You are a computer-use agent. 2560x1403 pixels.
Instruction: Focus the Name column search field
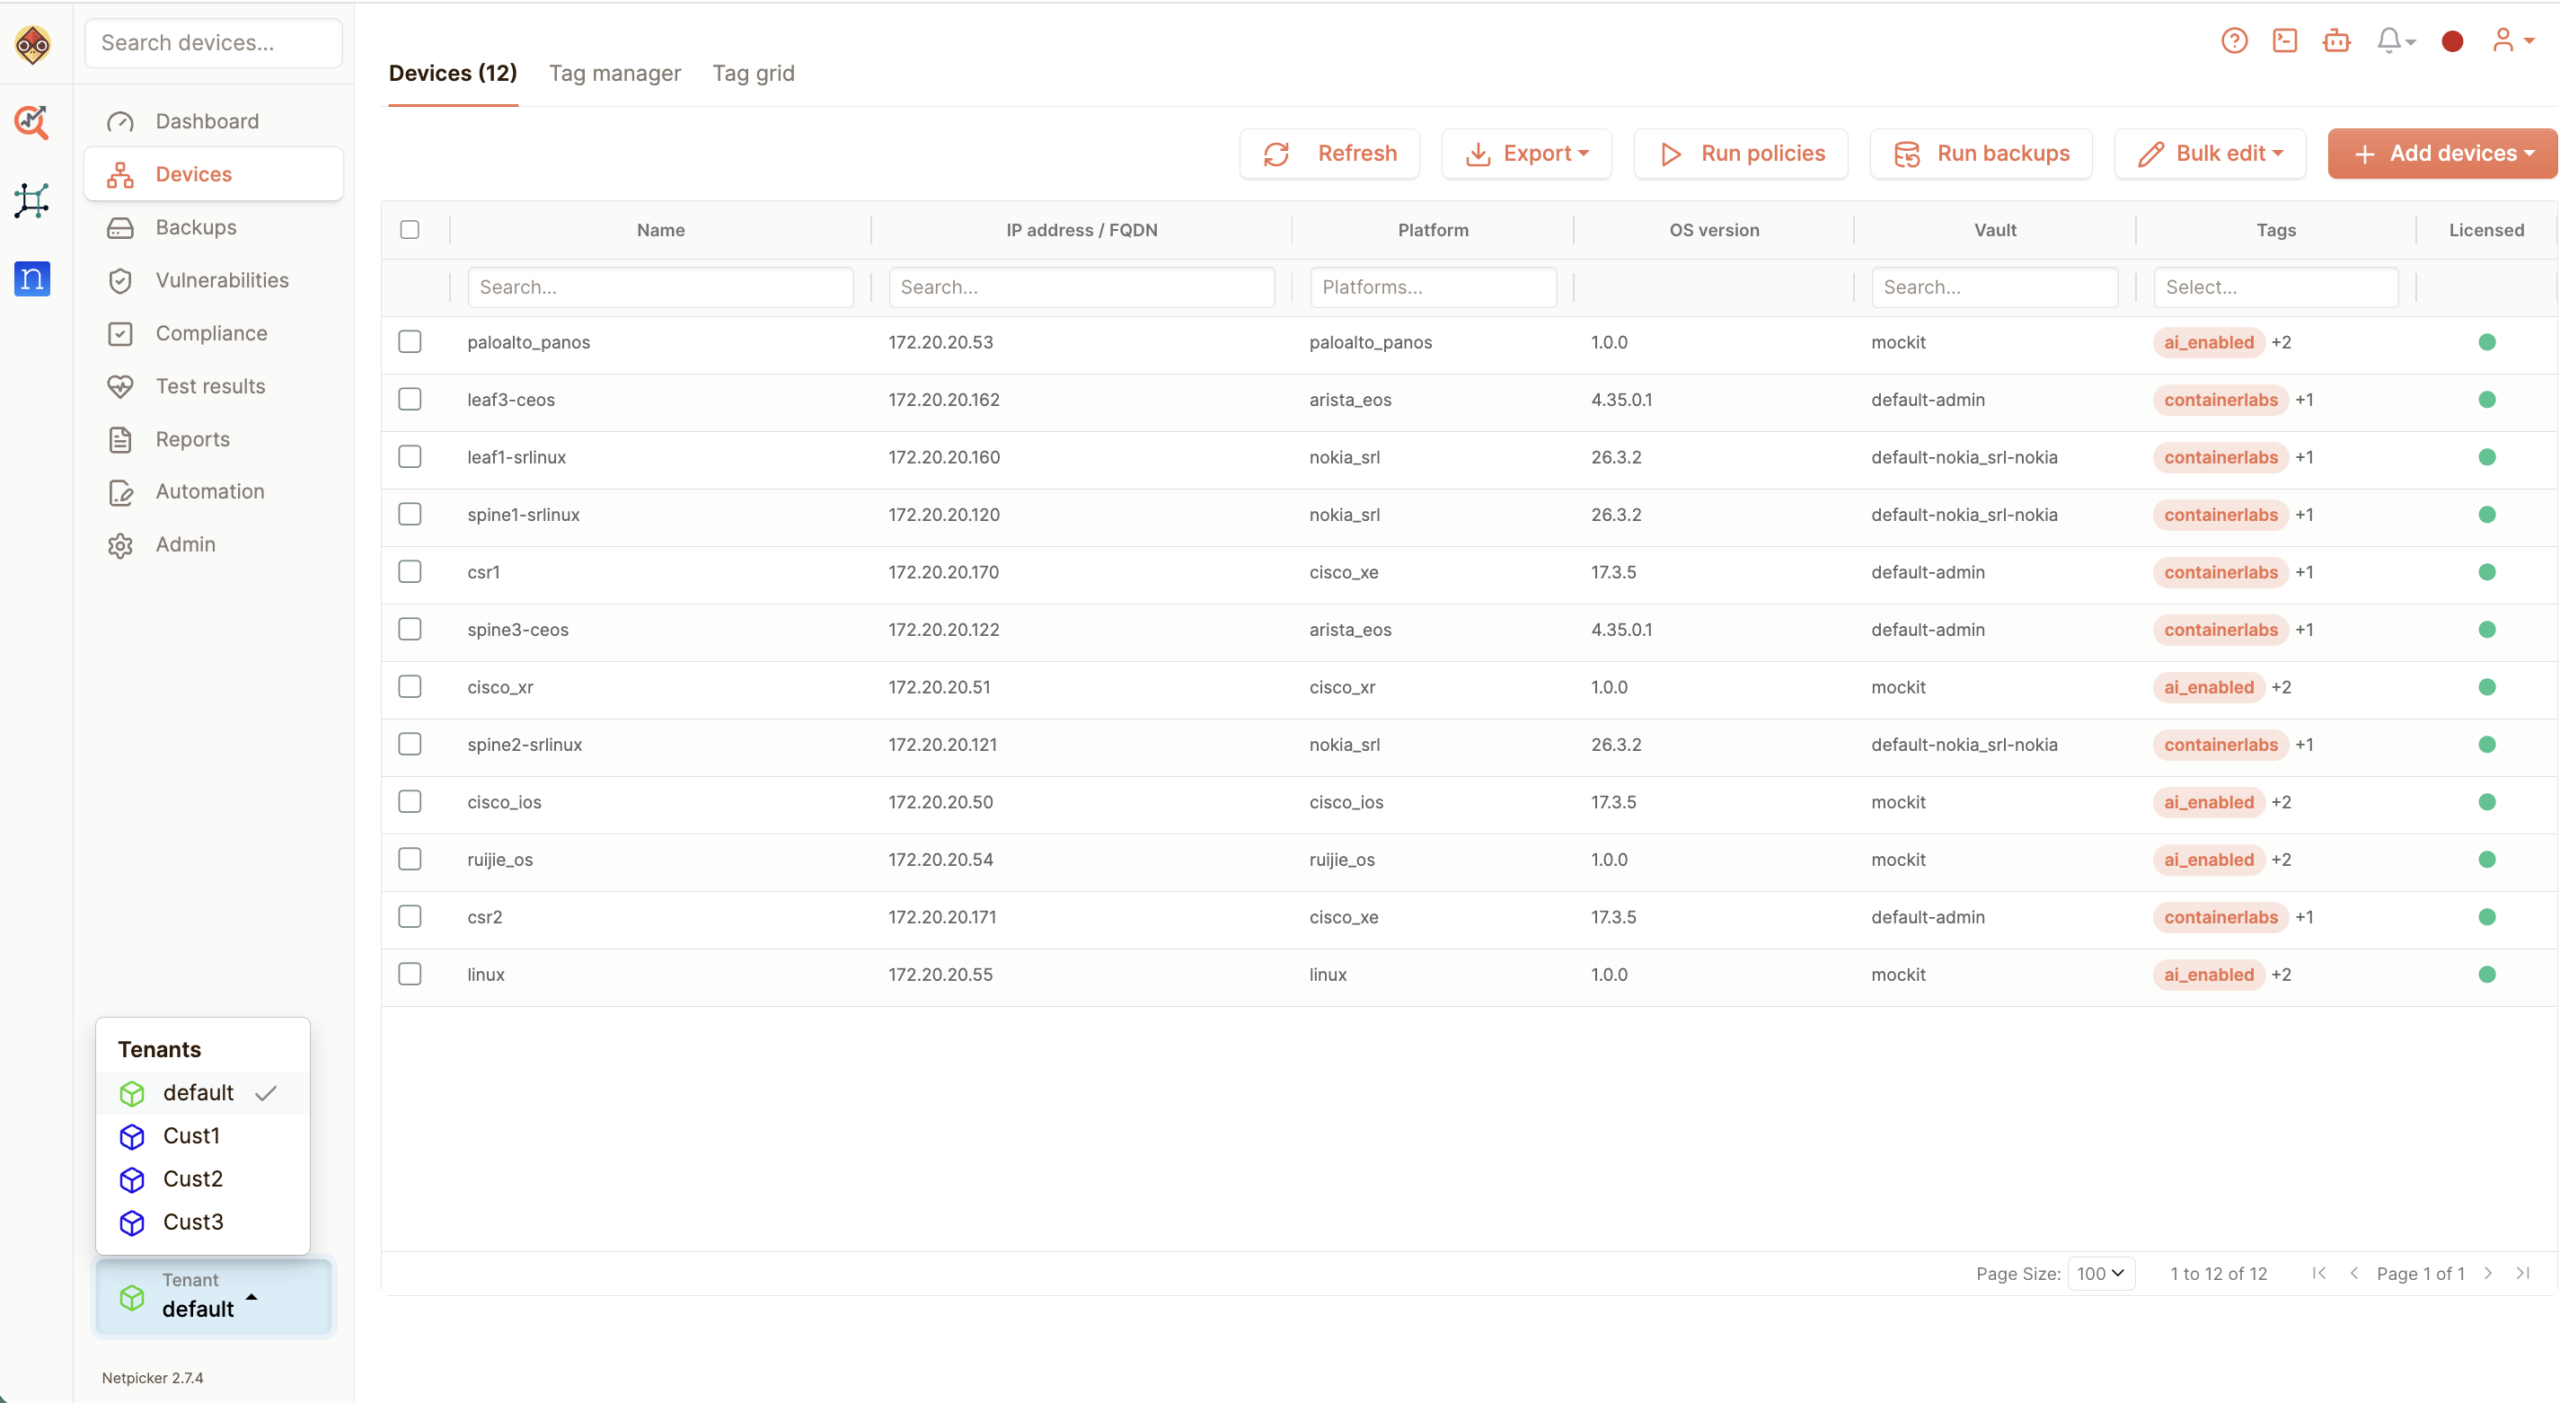[x=660, y=288]
